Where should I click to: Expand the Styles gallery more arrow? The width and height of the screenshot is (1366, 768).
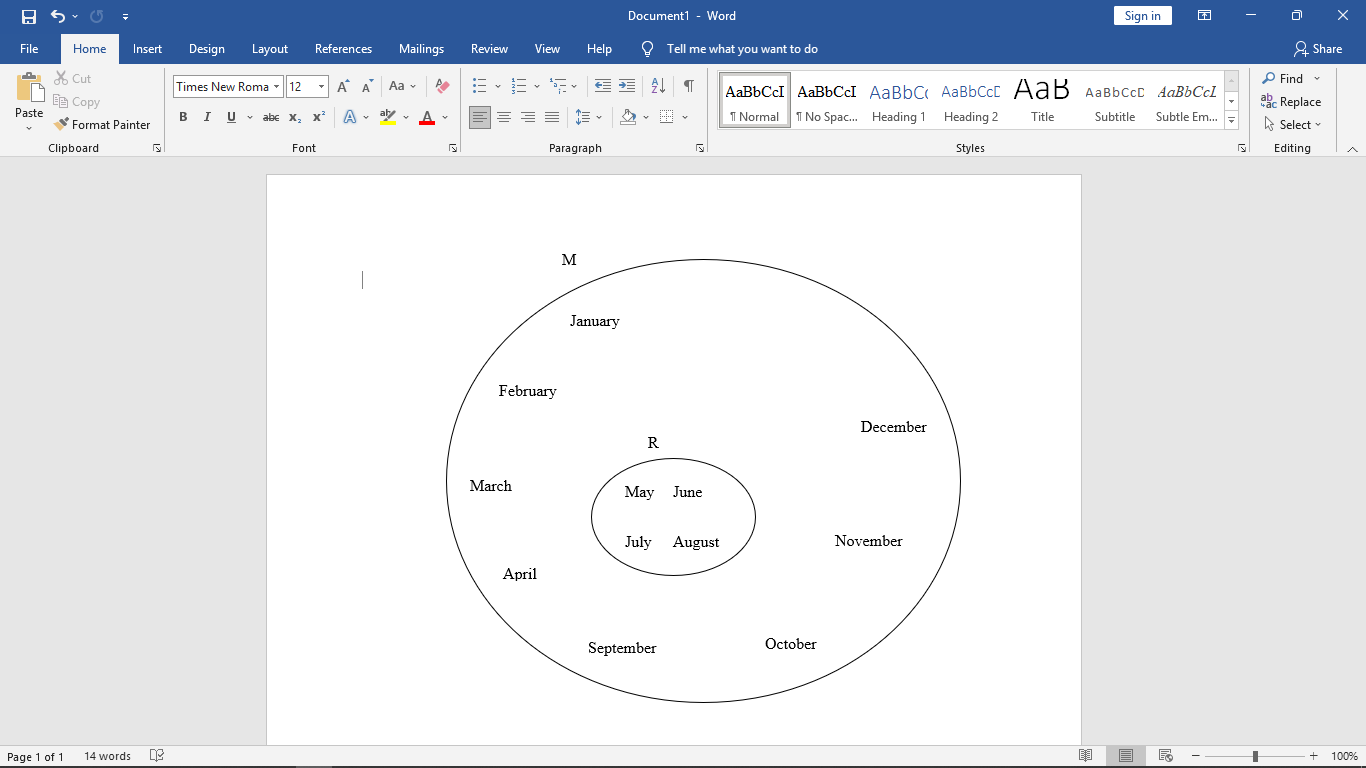(x=1232, y=121)
